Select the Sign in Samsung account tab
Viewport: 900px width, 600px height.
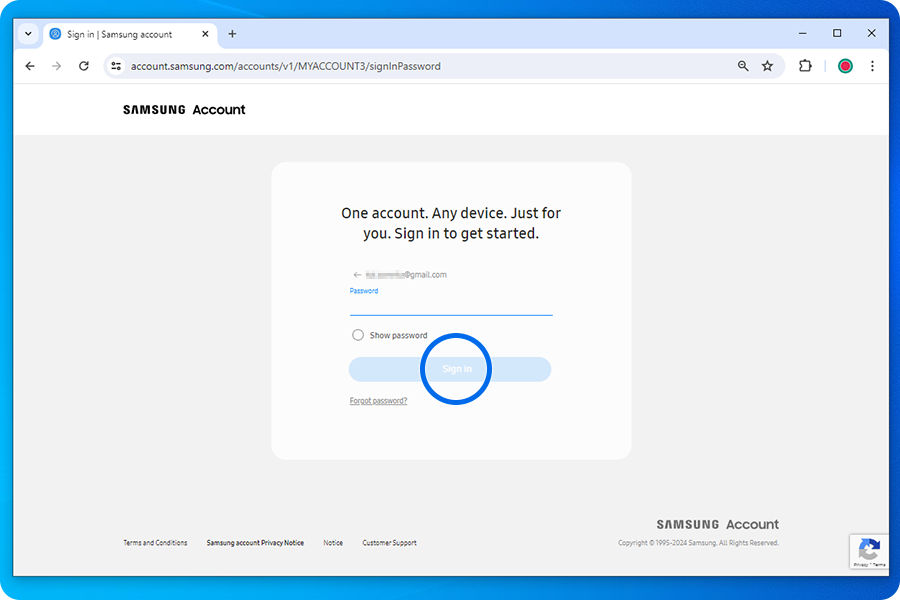tap(120, 33)
